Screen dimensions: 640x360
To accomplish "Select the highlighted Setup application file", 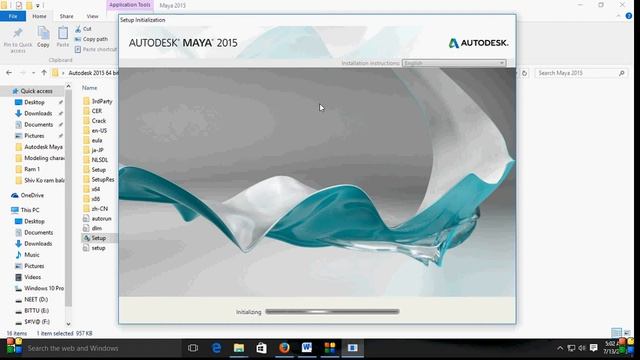I will [x=99, y=238].
